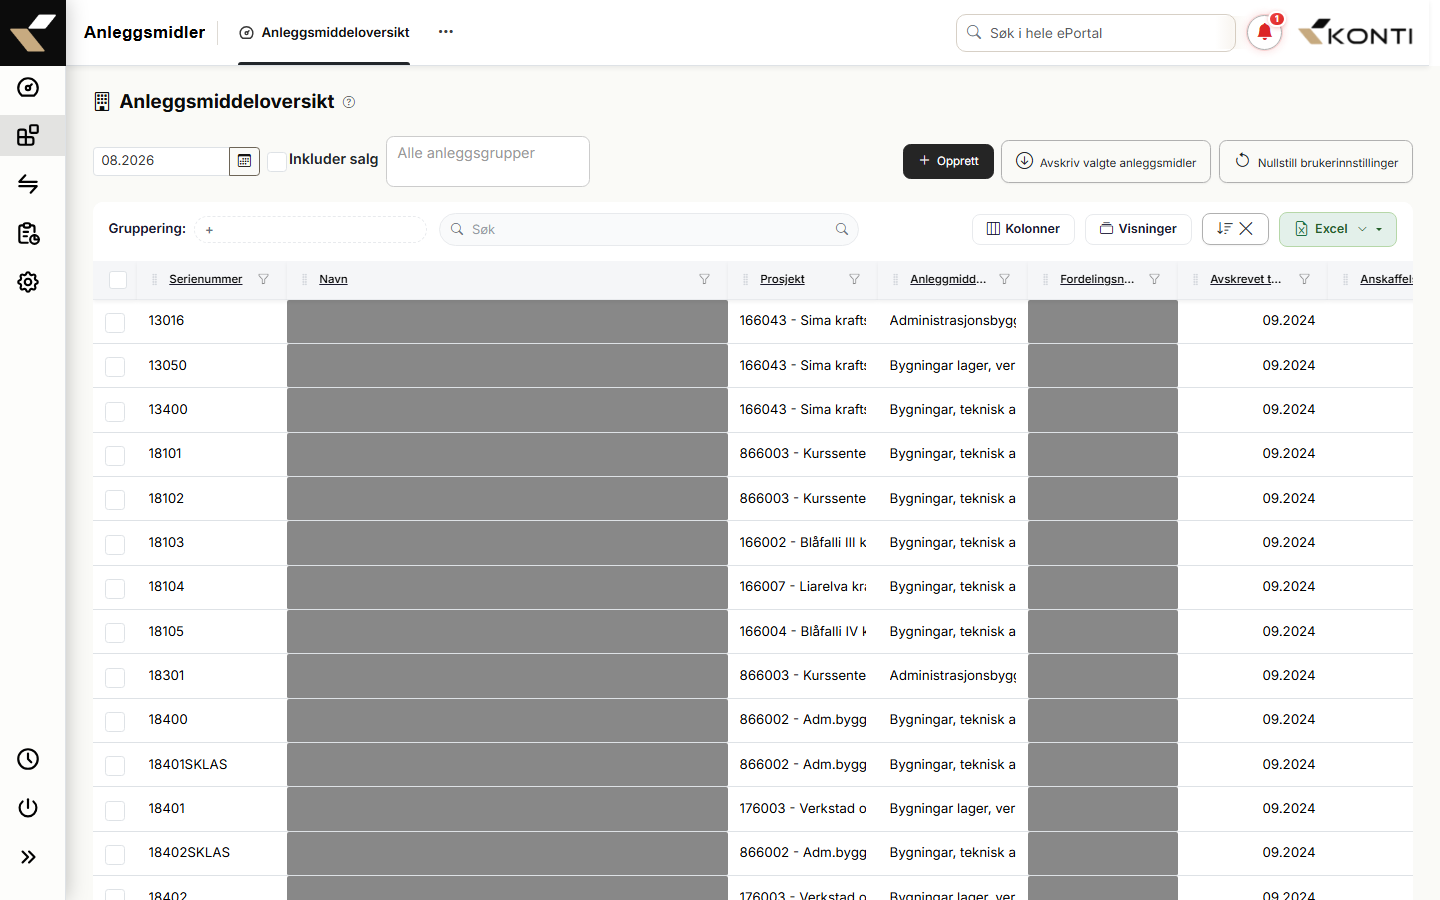Viewport: 1440px width, 900px height.
Task: Open filter for Avskrevet t... column
Action: coord(1305,279)
